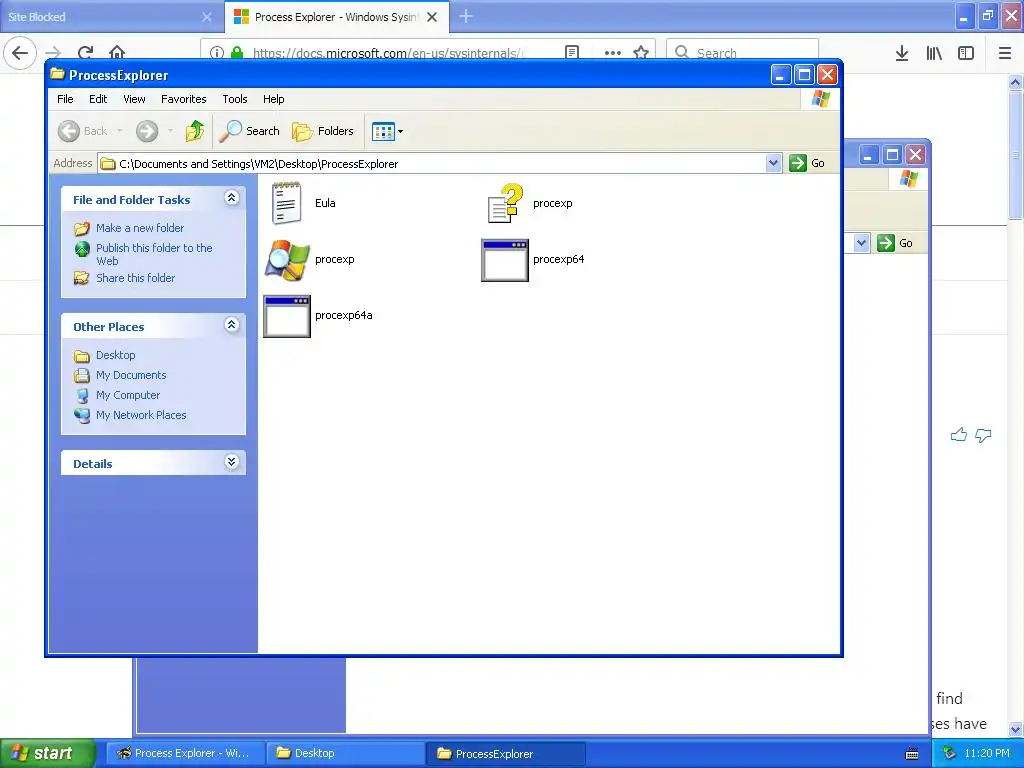Click the taskbar clock showing 11:20 PM

coord(986,754)
